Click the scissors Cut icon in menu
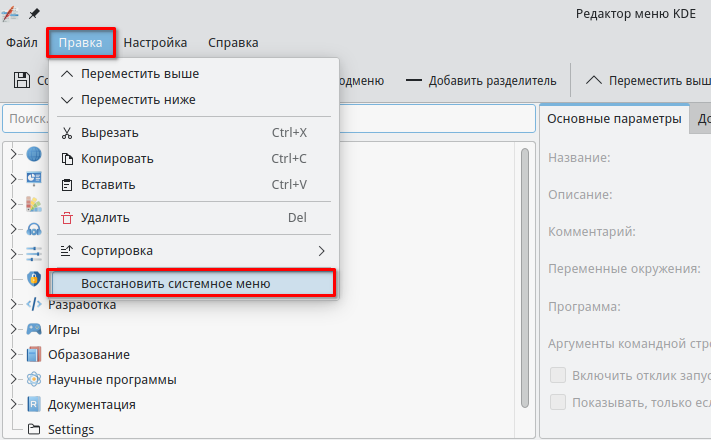 pyautogui.click(x=67, y=132)
